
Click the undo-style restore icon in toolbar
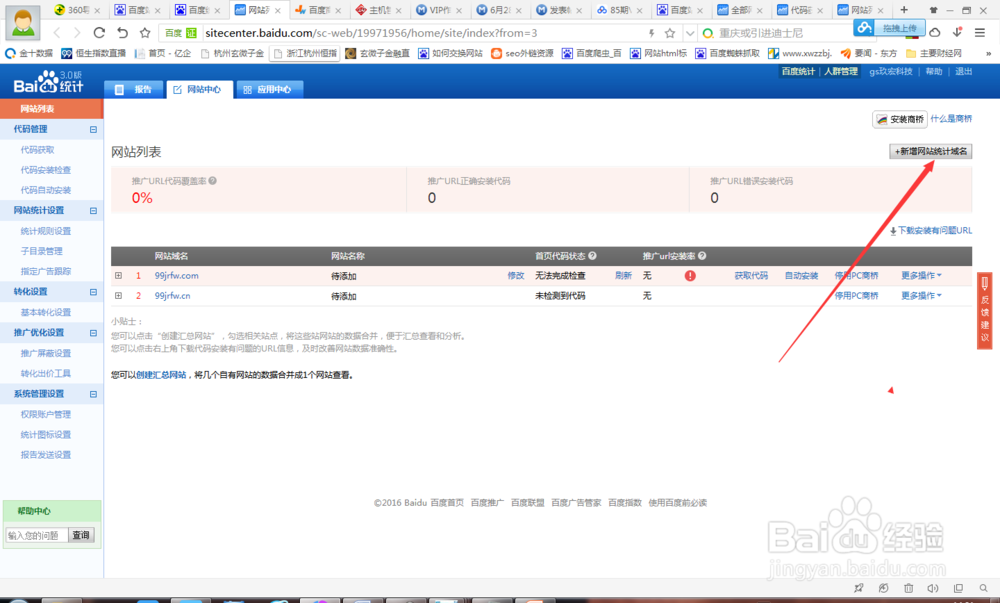point(122,33)
